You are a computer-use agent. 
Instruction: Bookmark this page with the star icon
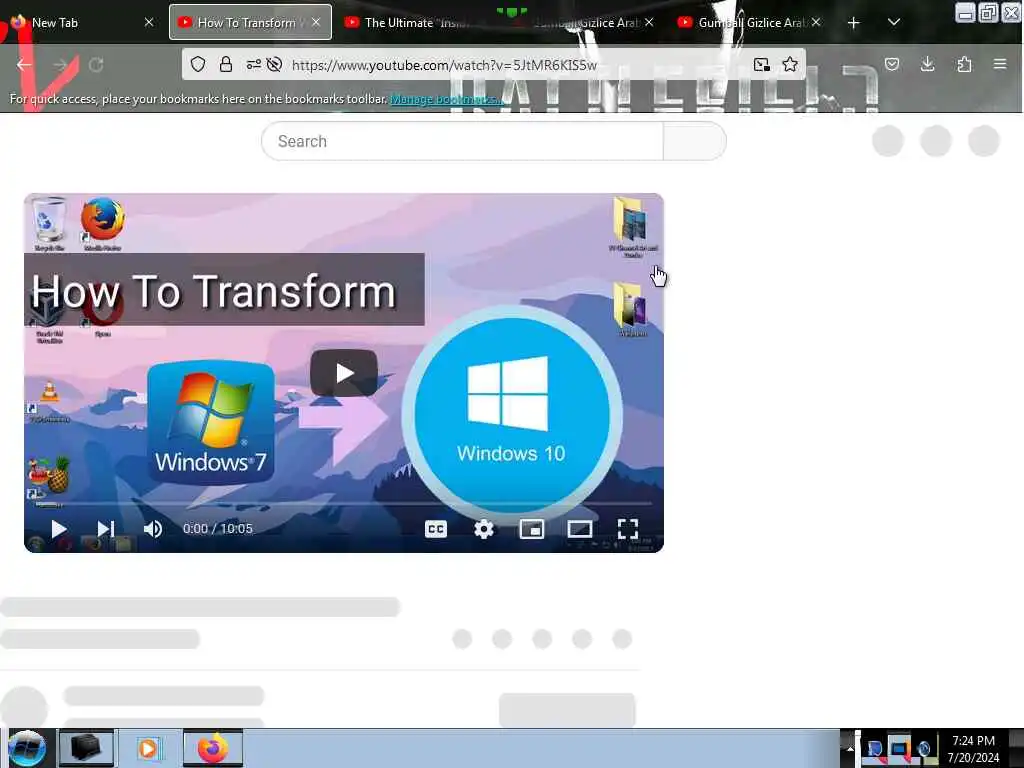point(790,64)
